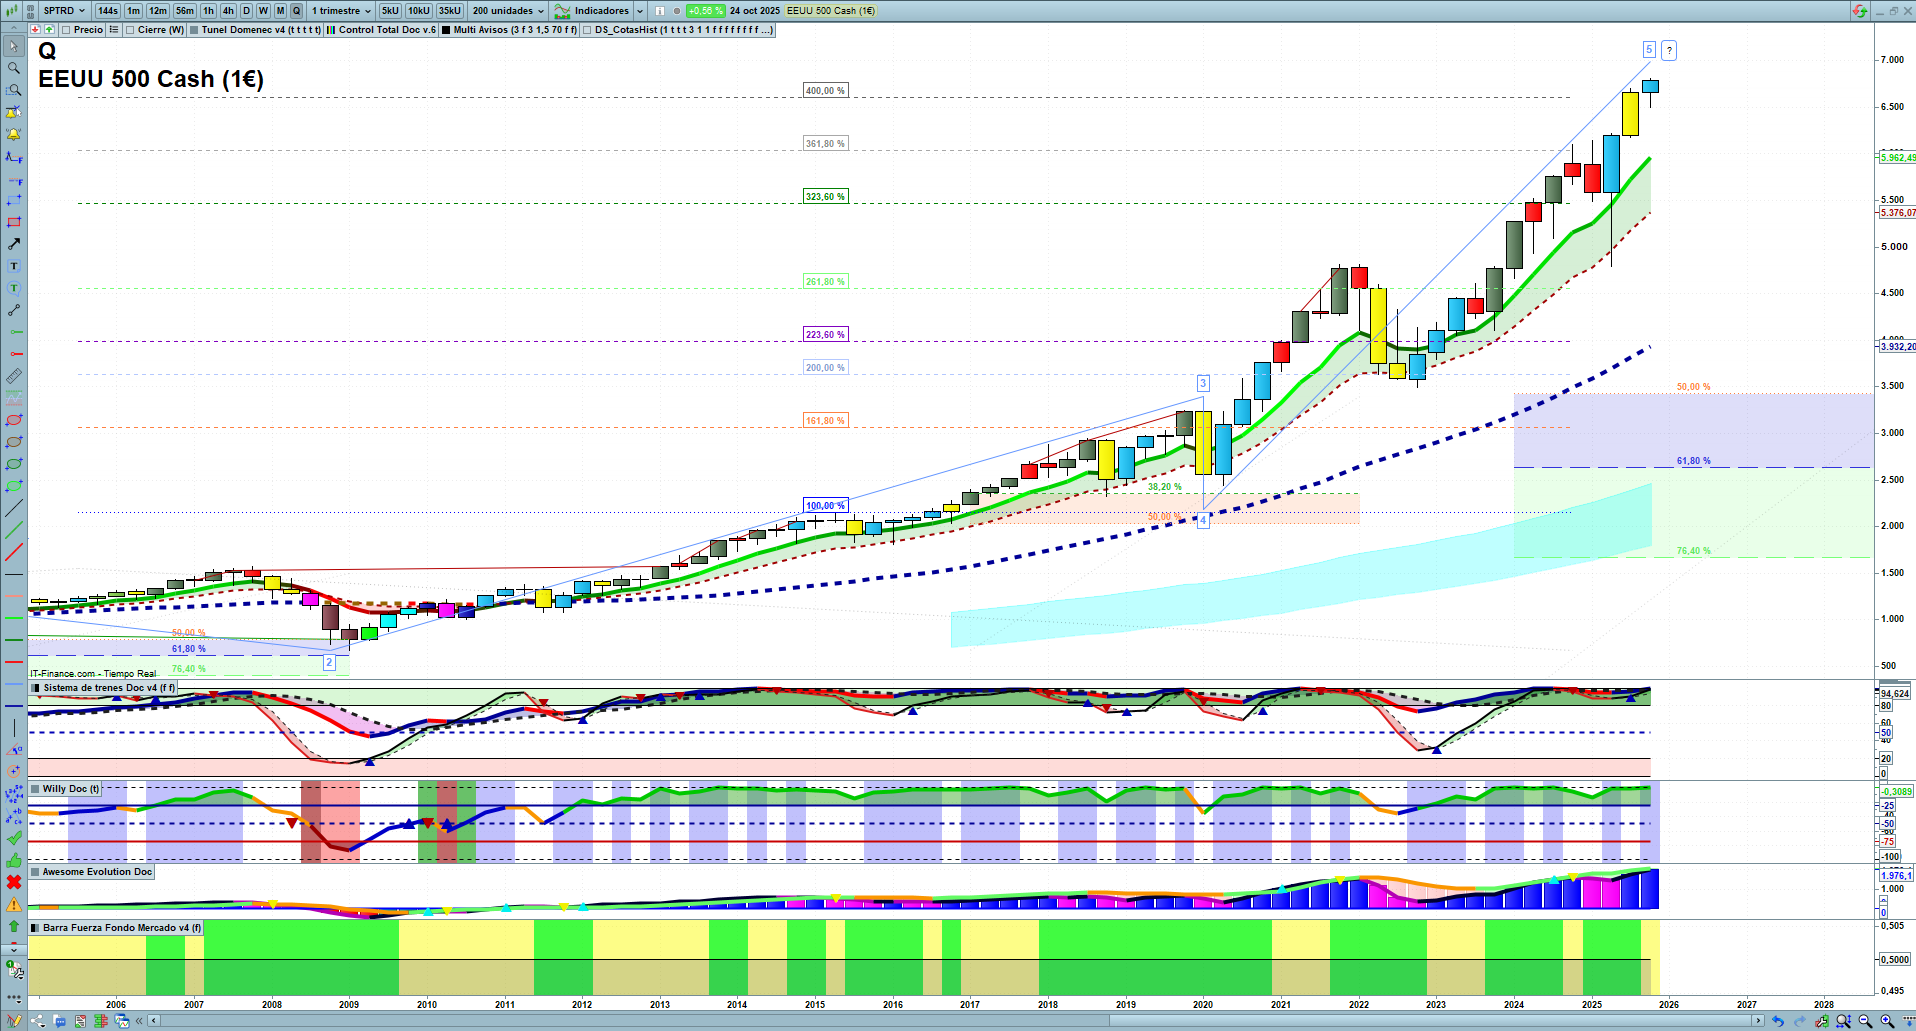This screenshot has width=1916, height=1031.
Task: Click the 10kU units button
Action: click(x=419, y=11)
